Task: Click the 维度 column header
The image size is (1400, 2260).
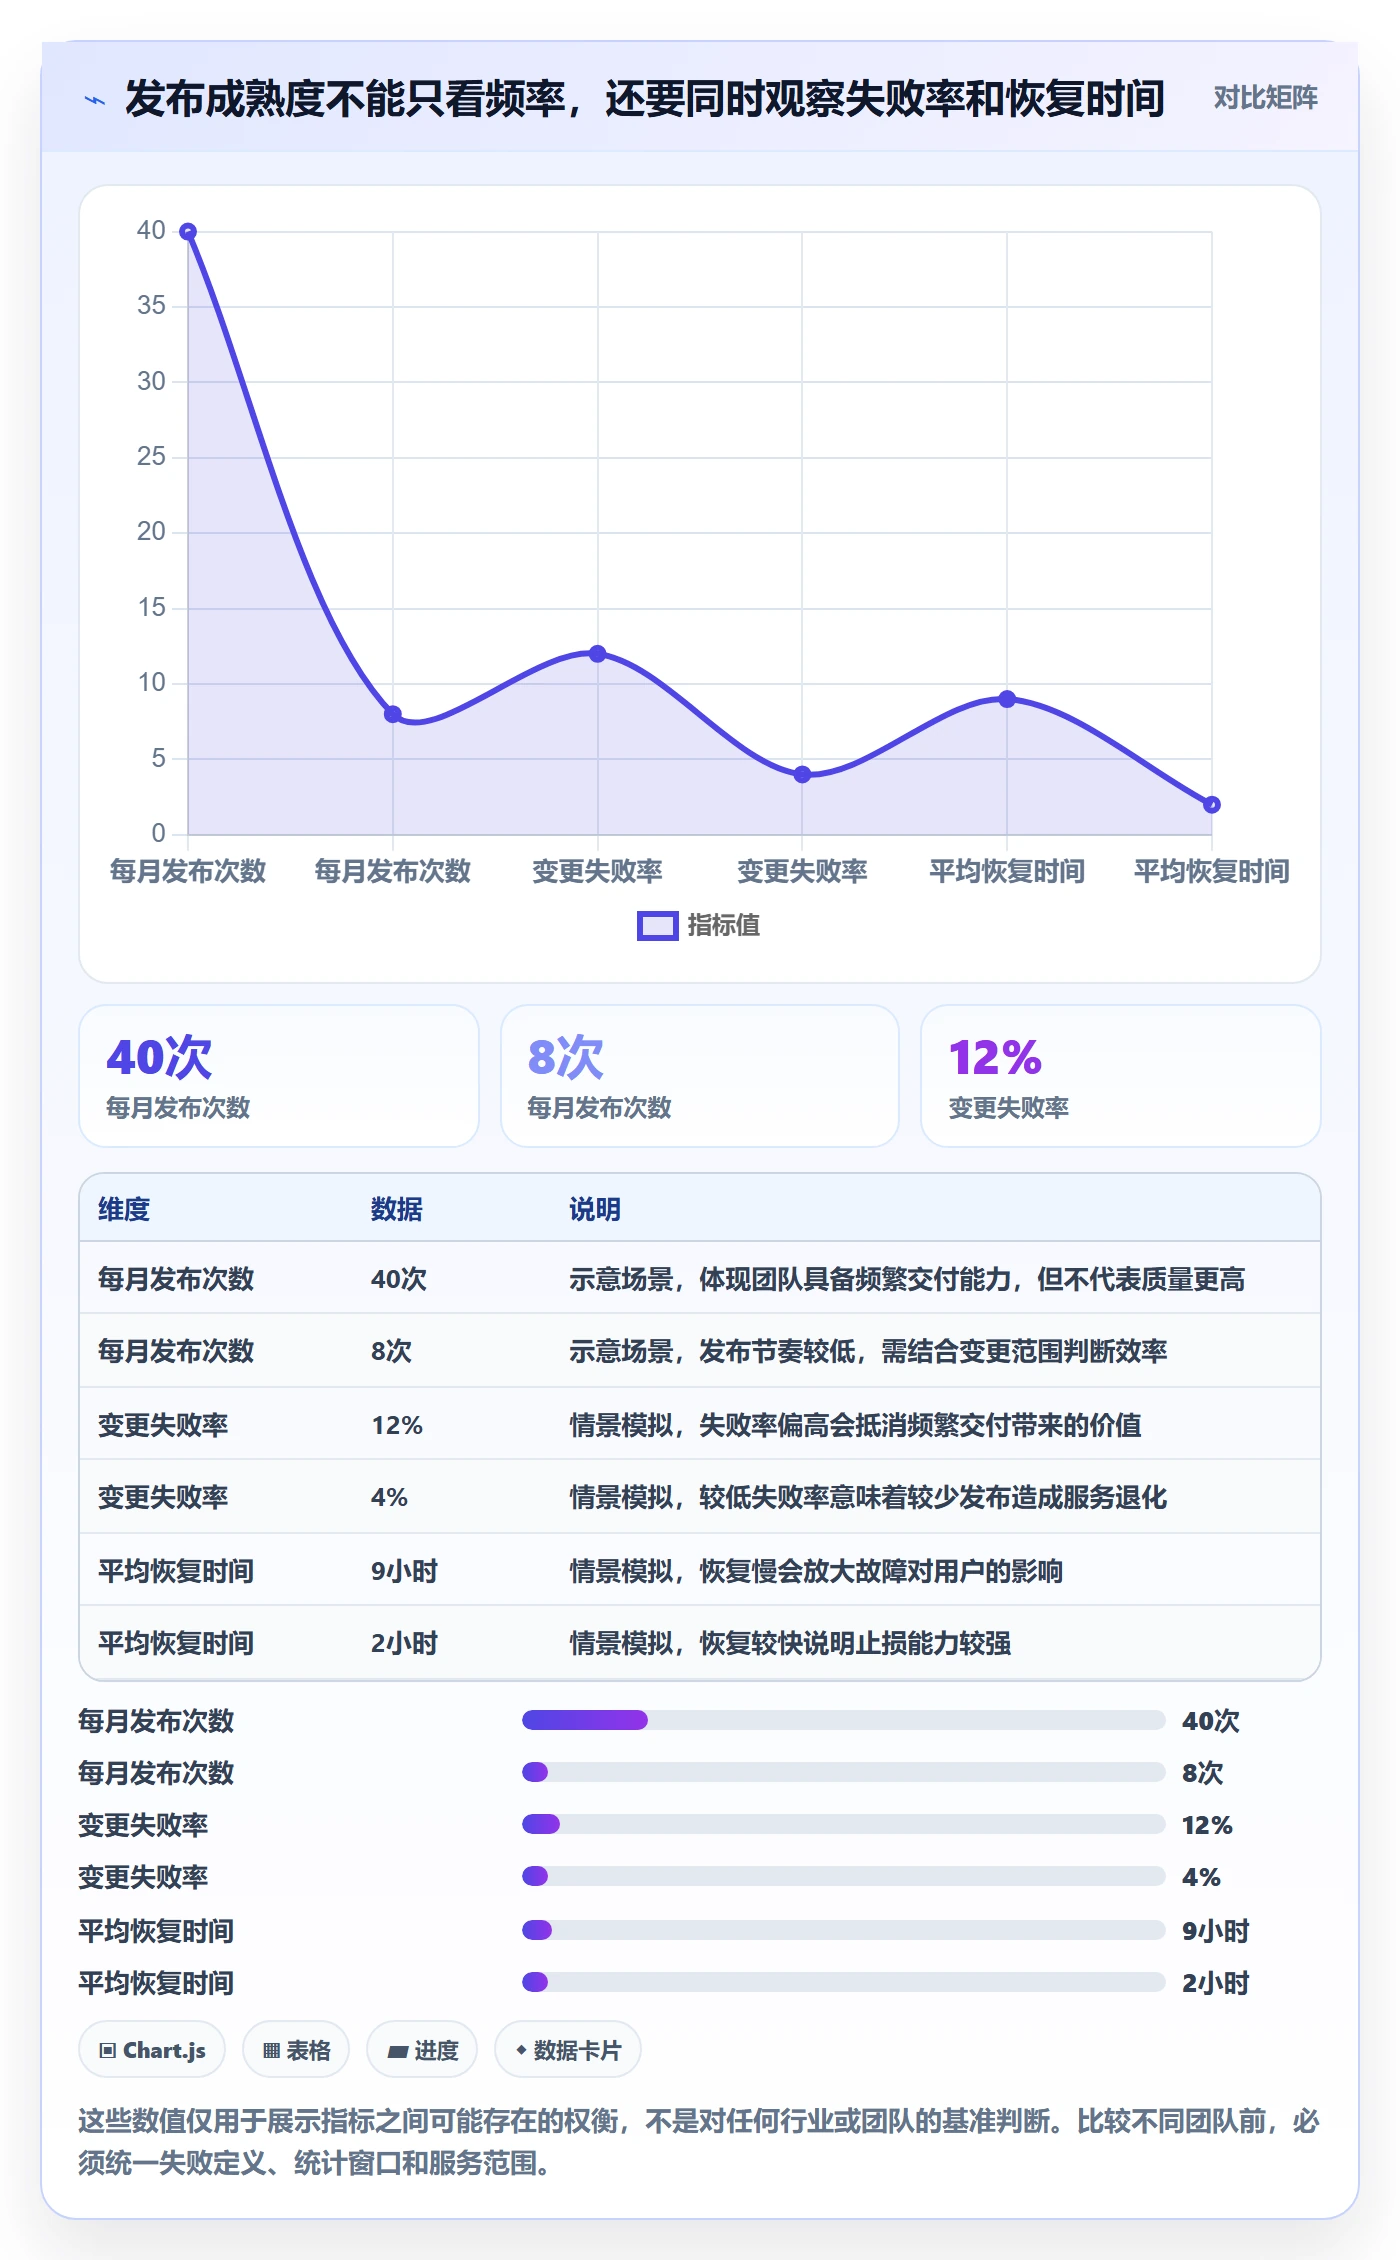Action: click(124, 1209)
